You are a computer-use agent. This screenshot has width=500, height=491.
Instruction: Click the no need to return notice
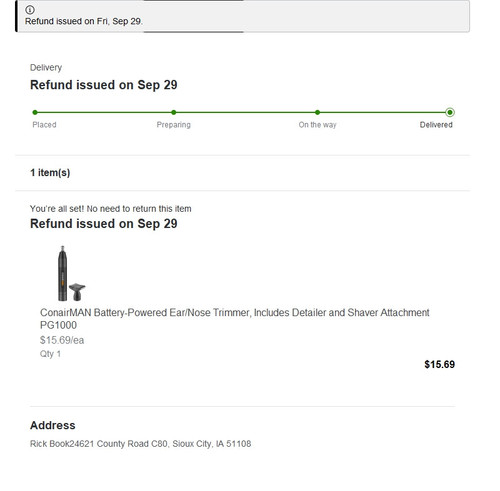[x=111, y=209]
